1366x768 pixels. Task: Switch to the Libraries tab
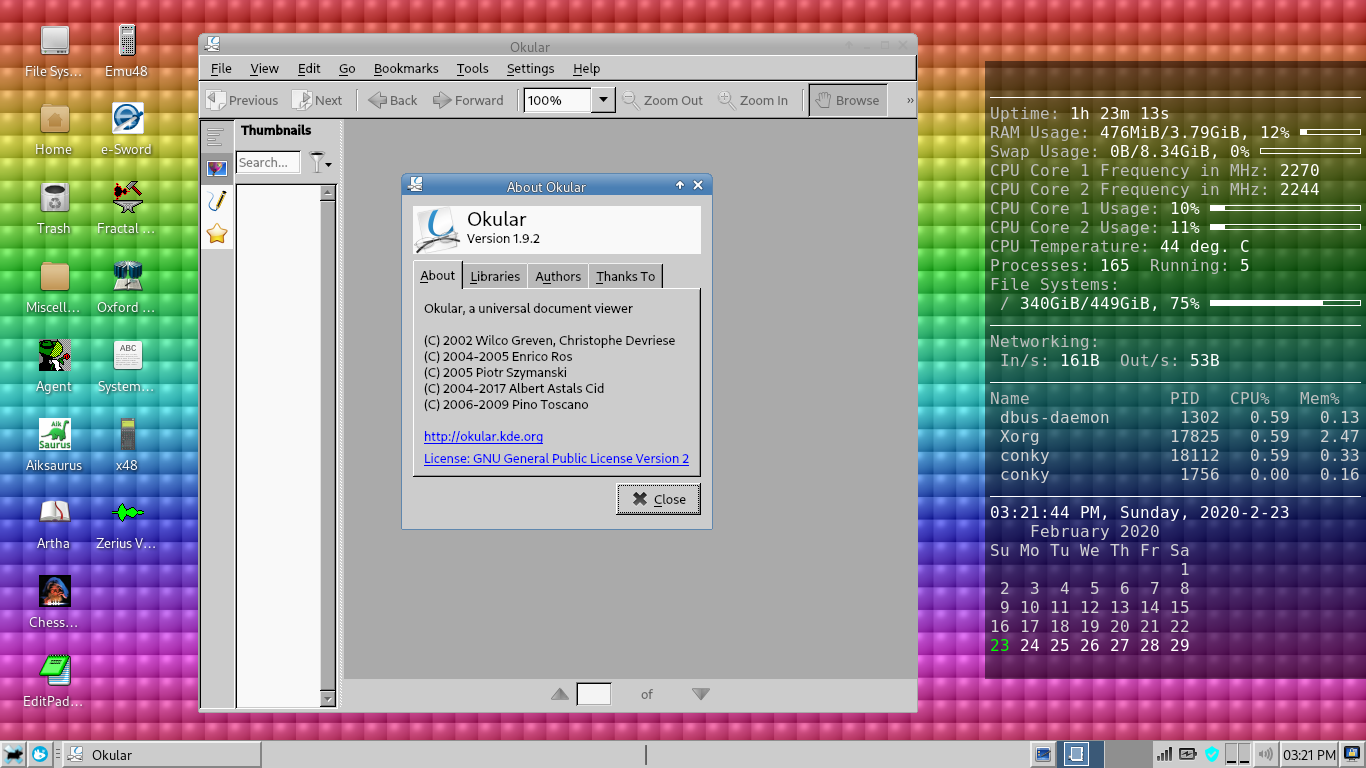pyautogui.click(x=495, y=276)
